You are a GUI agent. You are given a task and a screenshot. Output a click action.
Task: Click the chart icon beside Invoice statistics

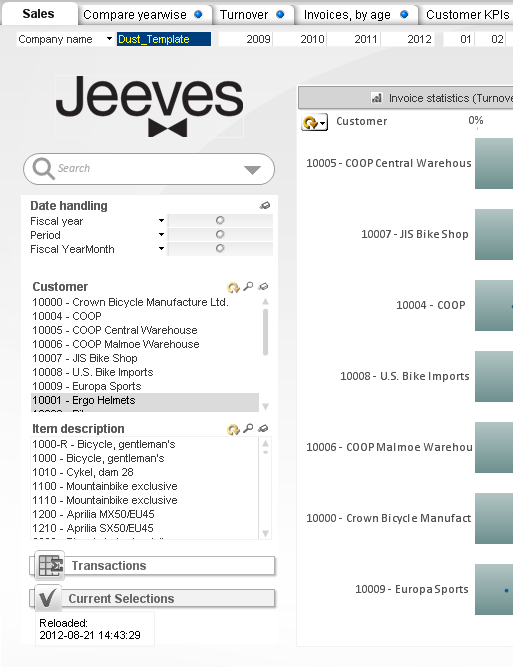pos(377,98)
